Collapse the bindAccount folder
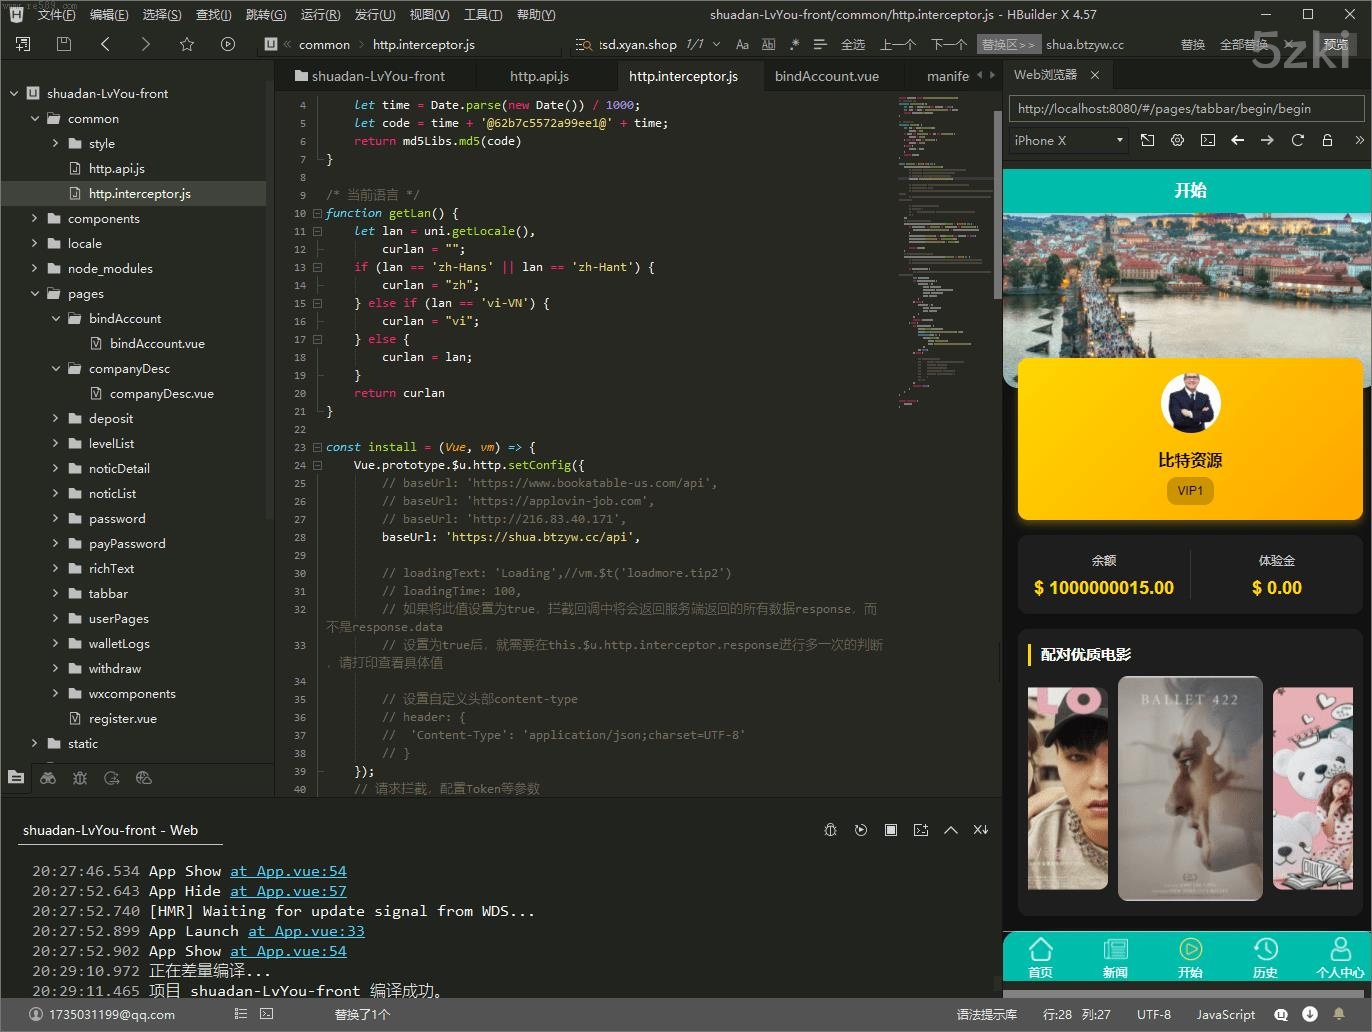1372x1032 pixels. [56, 319]
